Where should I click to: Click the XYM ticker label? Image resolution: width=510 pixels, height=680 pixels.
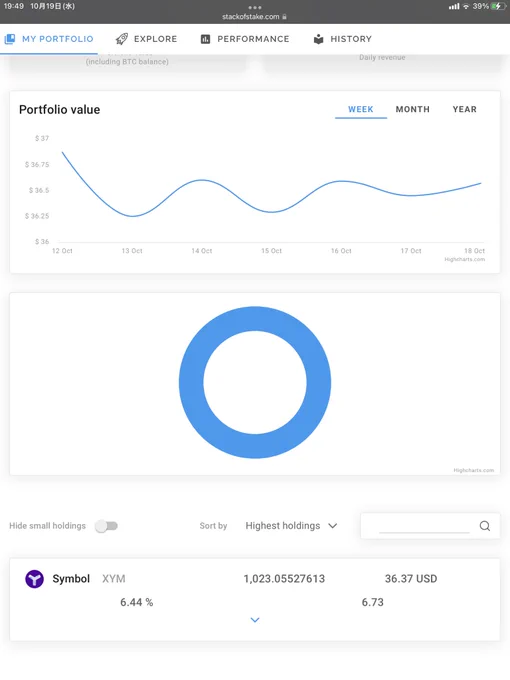click(x=114, y=579)
